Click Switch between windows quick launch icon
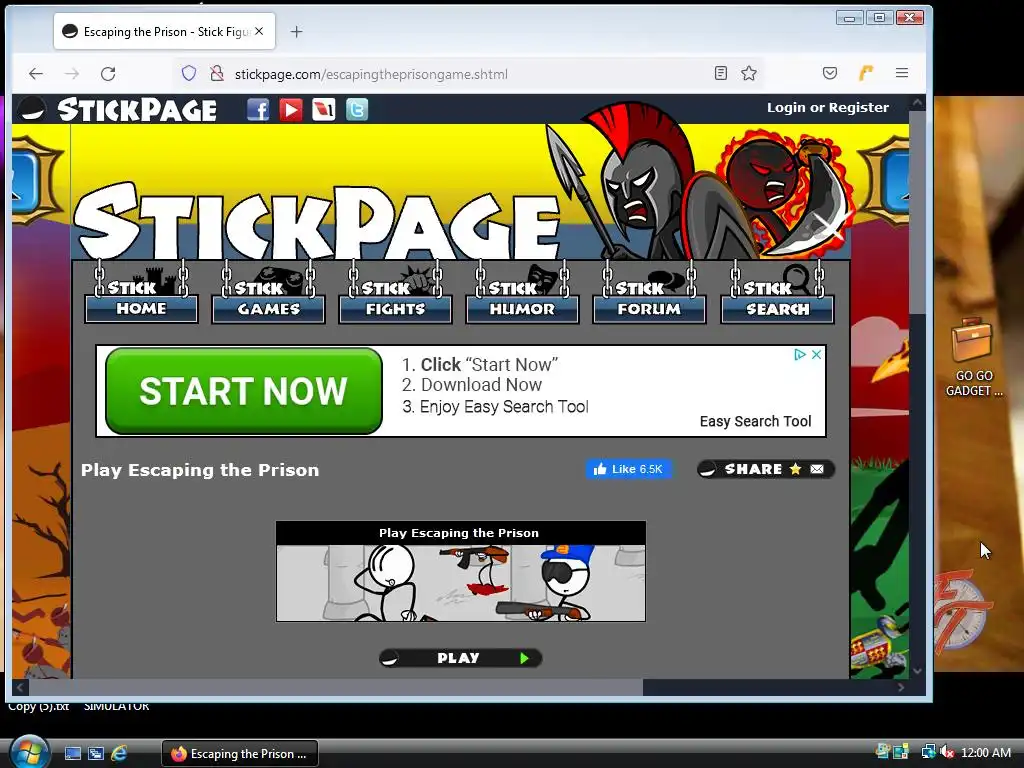The height and width of the screenshot is (768, 1024). [95, 753]
